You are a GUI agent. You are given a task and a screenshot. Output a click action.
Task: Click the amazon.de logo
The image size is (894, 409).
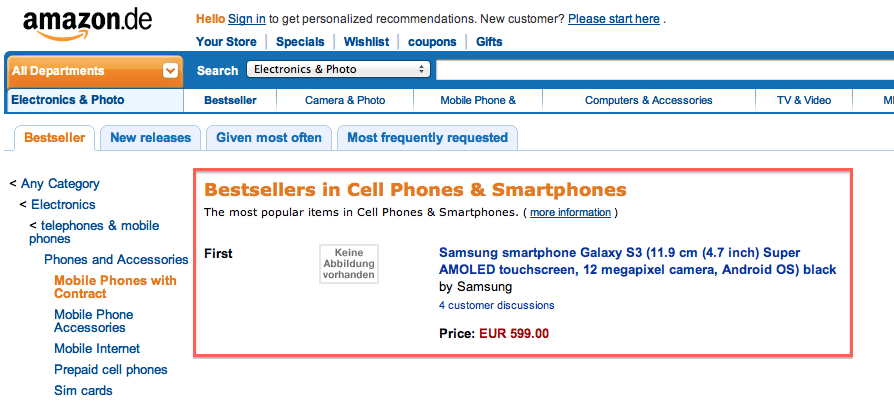pos(87,25)
